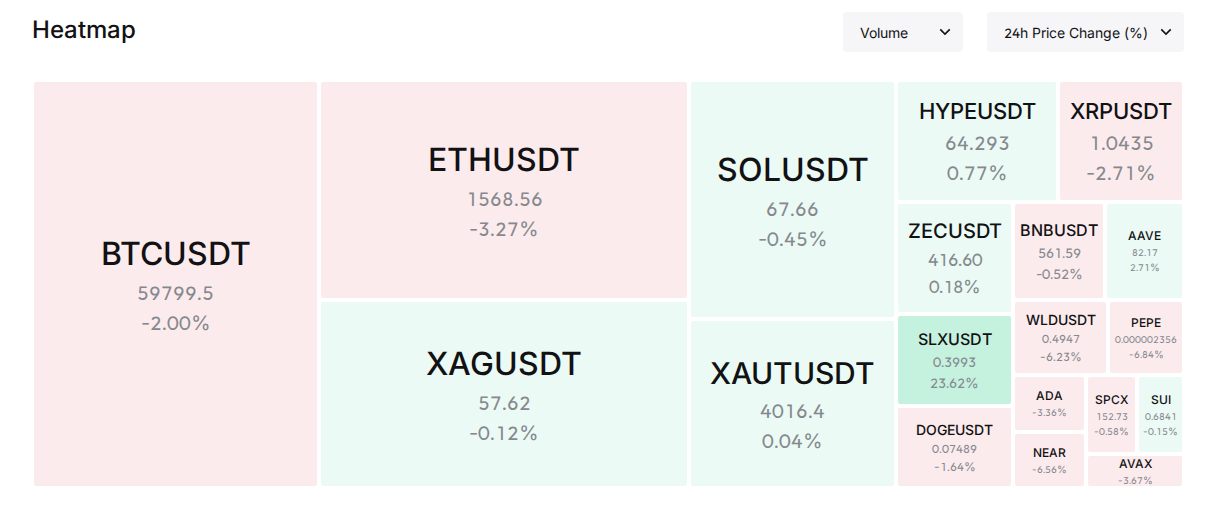Select the BTCUSDT heatmap tile

(x=175, y=284)
